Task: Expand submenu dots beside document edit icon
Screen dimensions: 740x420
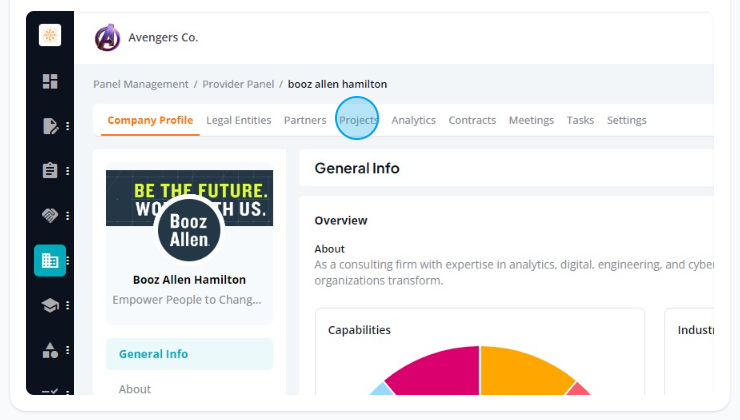Action: [67, 126]
